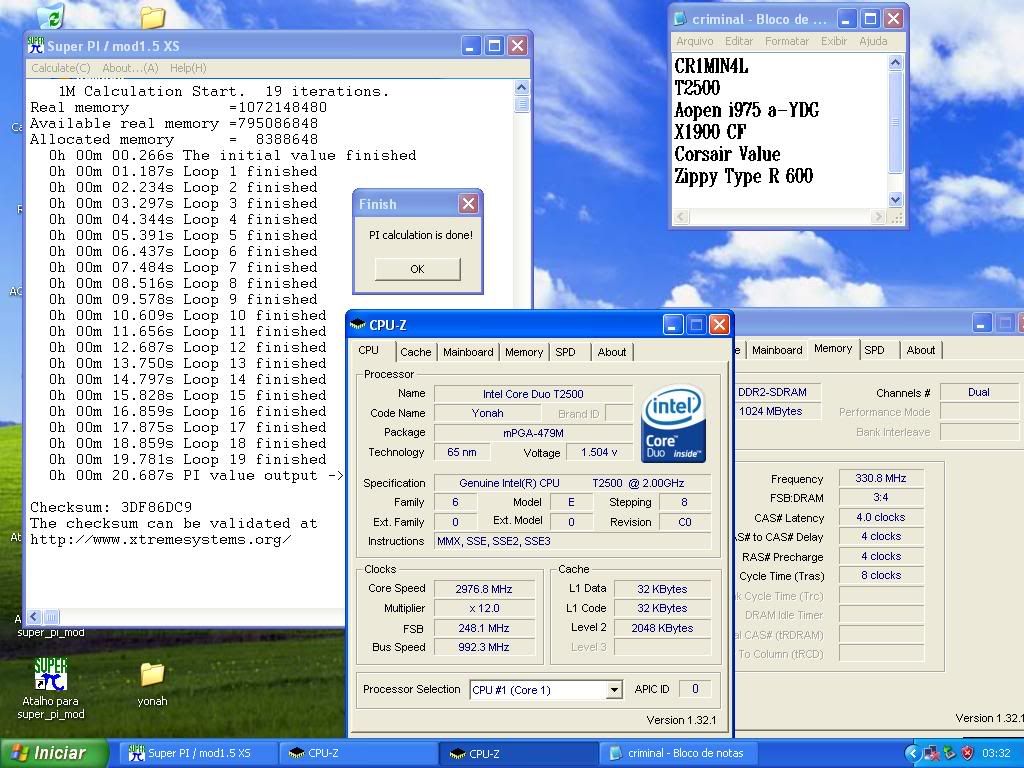Open the Processor Selection dropdown
This screenshot has width=1024, height=768.
pyautogui.click(x=614, y=690)
